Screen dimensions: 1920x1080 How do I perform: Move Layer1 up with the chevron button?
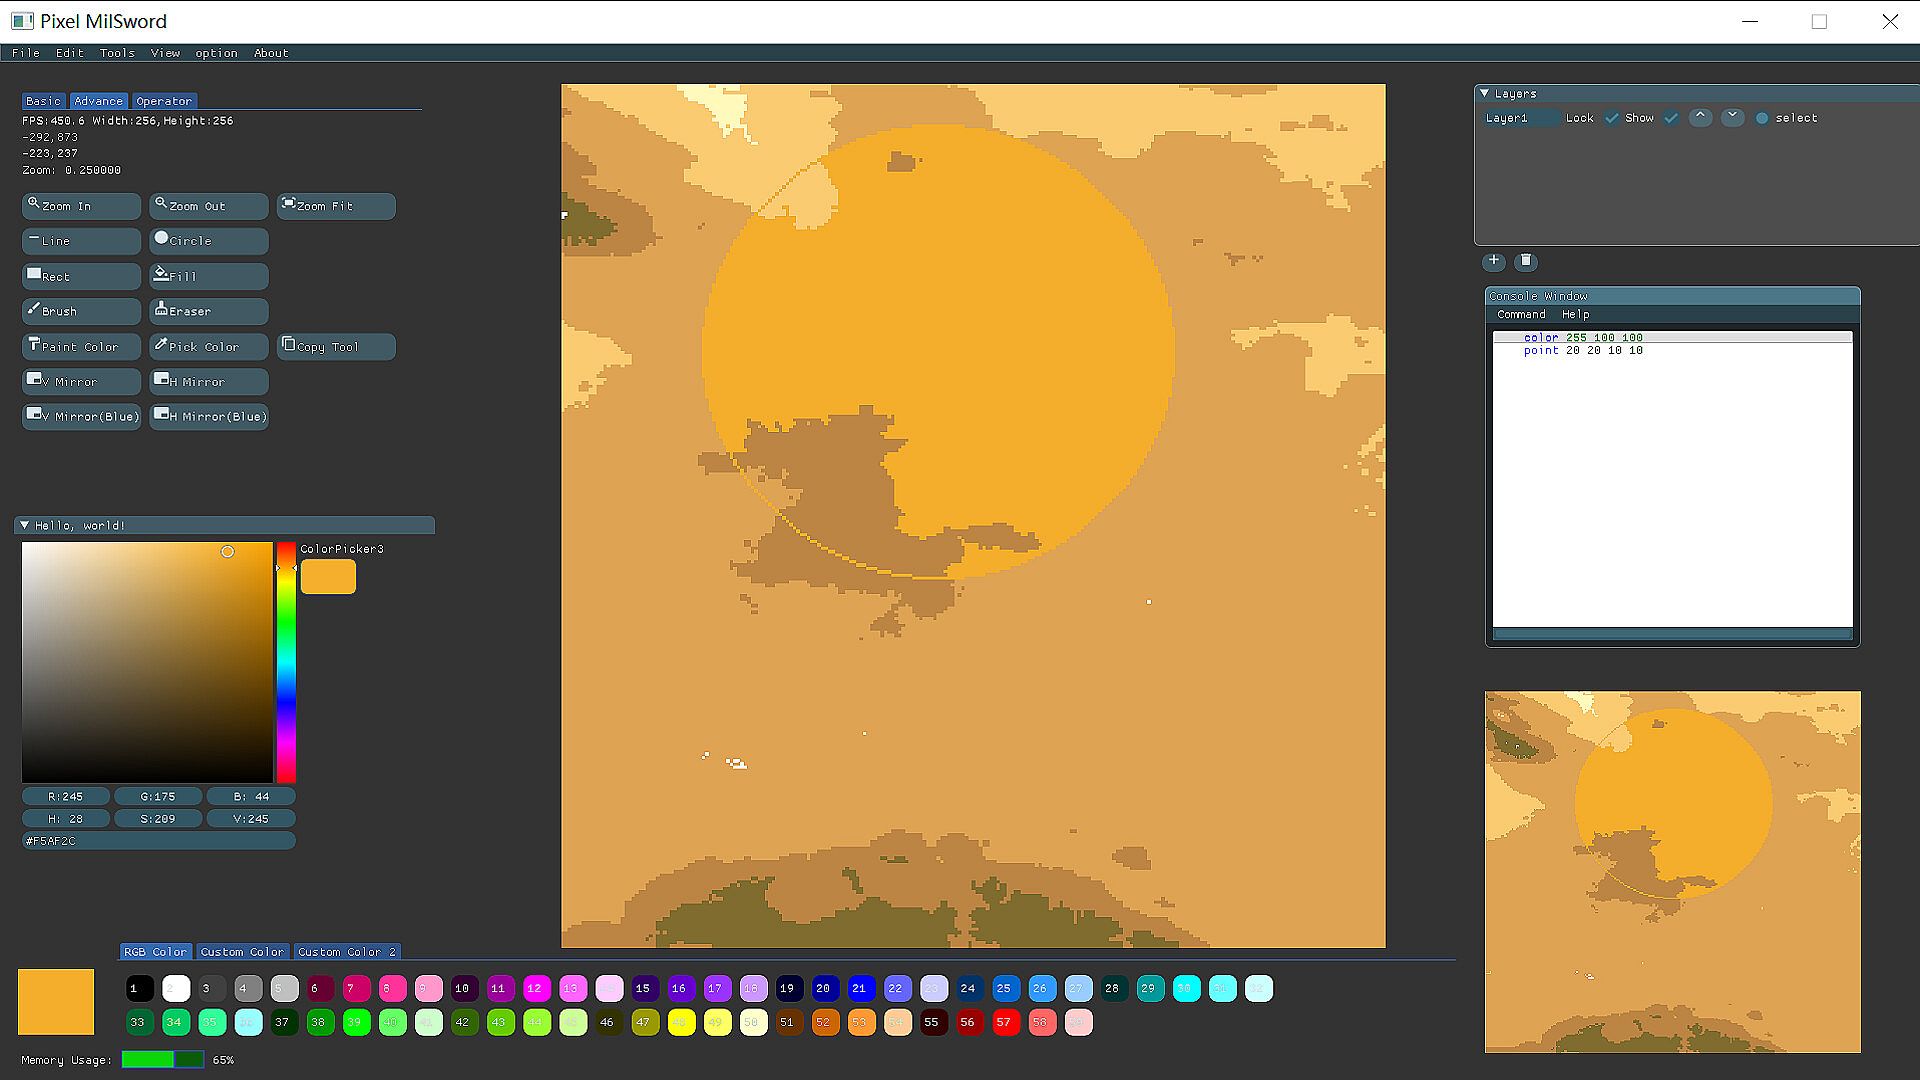pyautogui.click(x=1700, y=117)
